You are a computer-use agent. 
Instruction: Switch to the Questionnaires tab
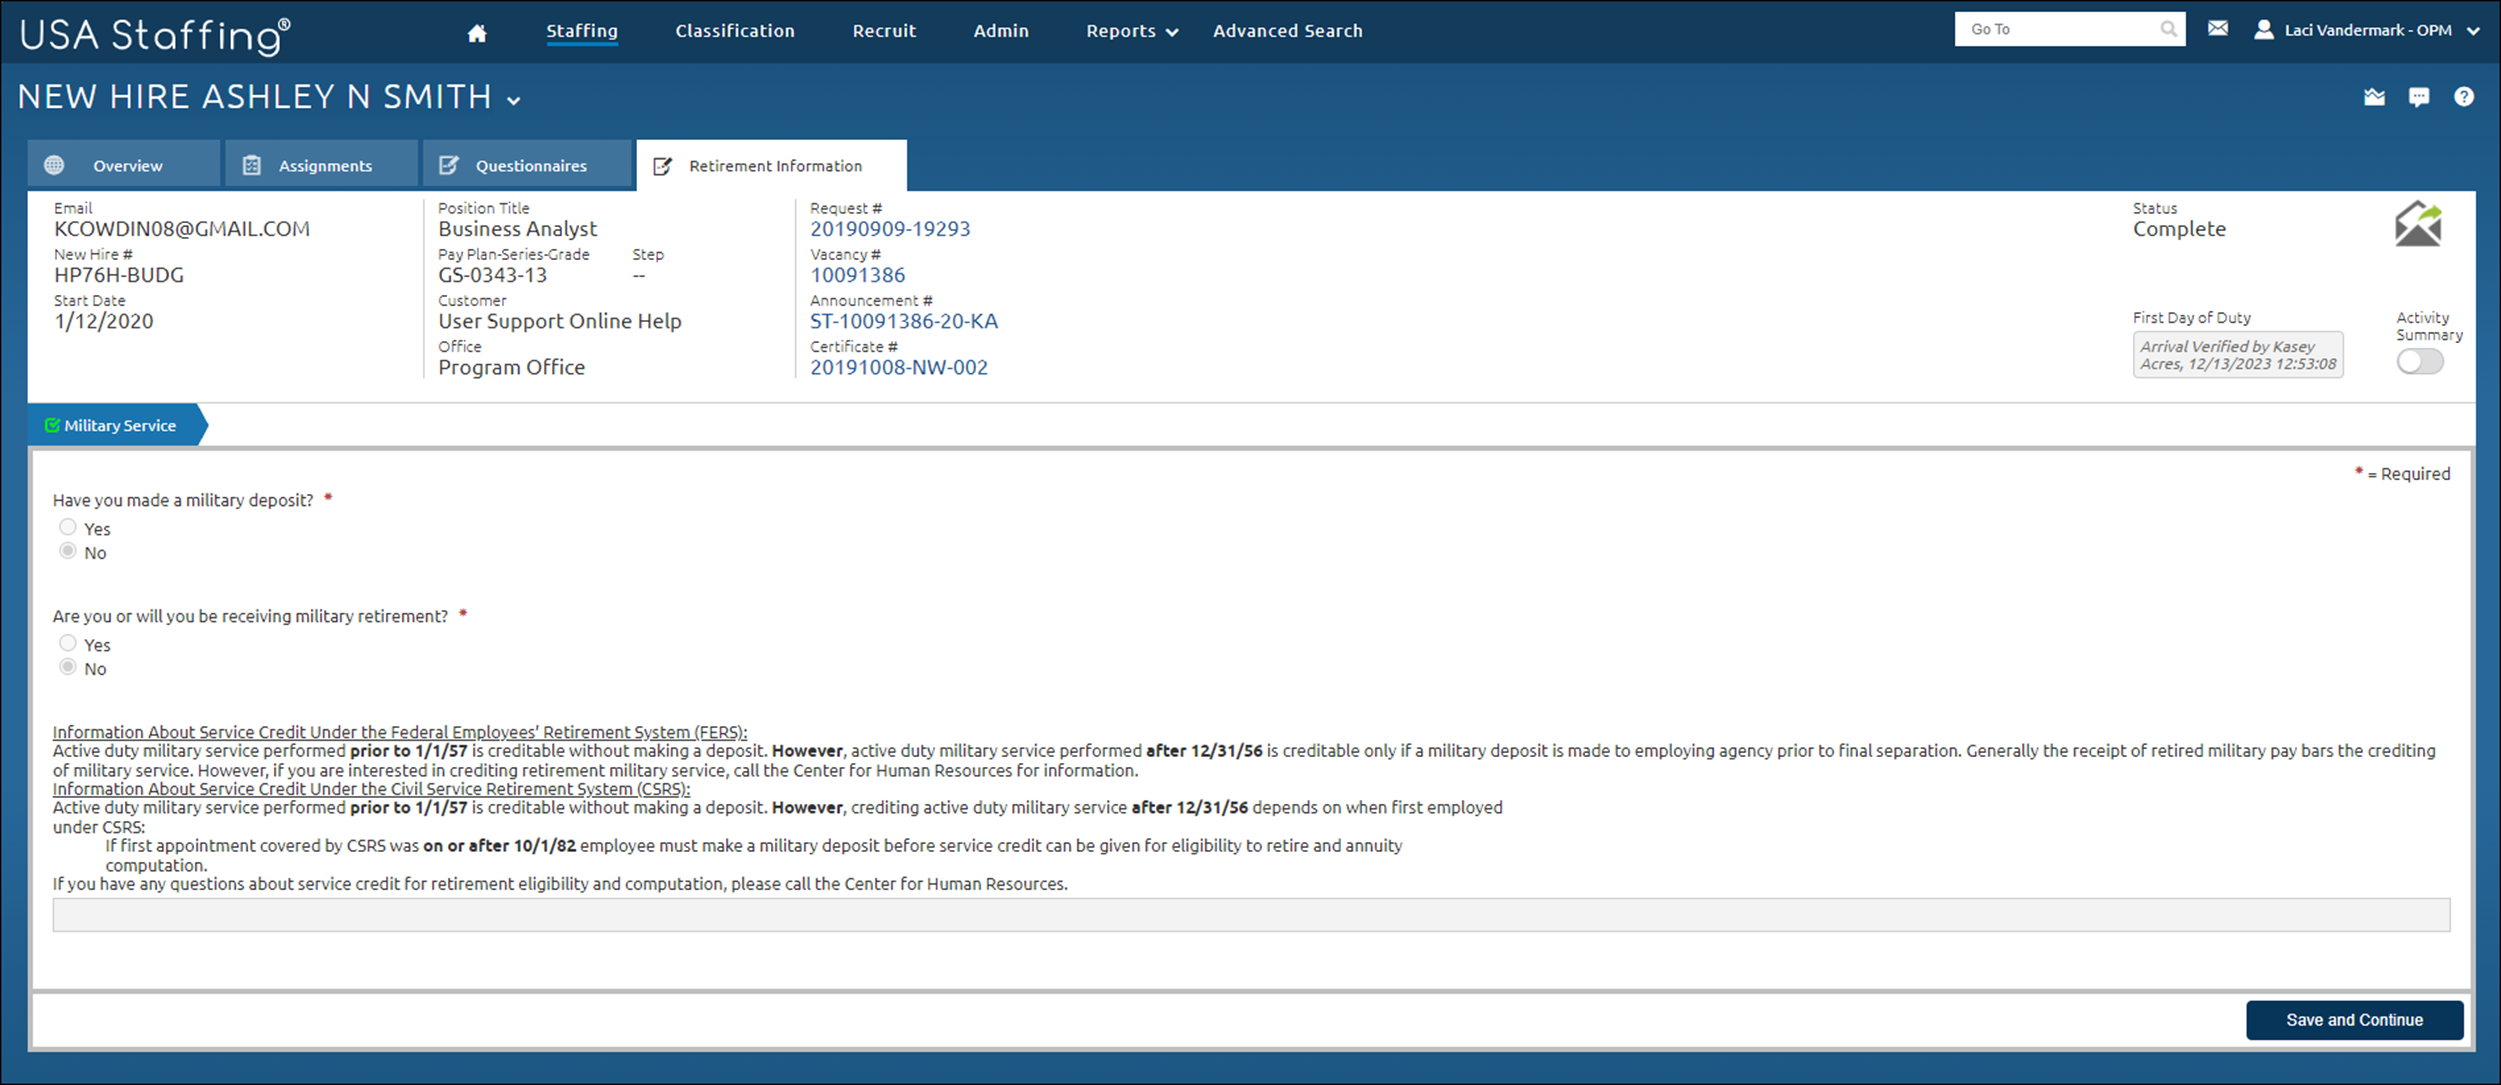[527, 165]
